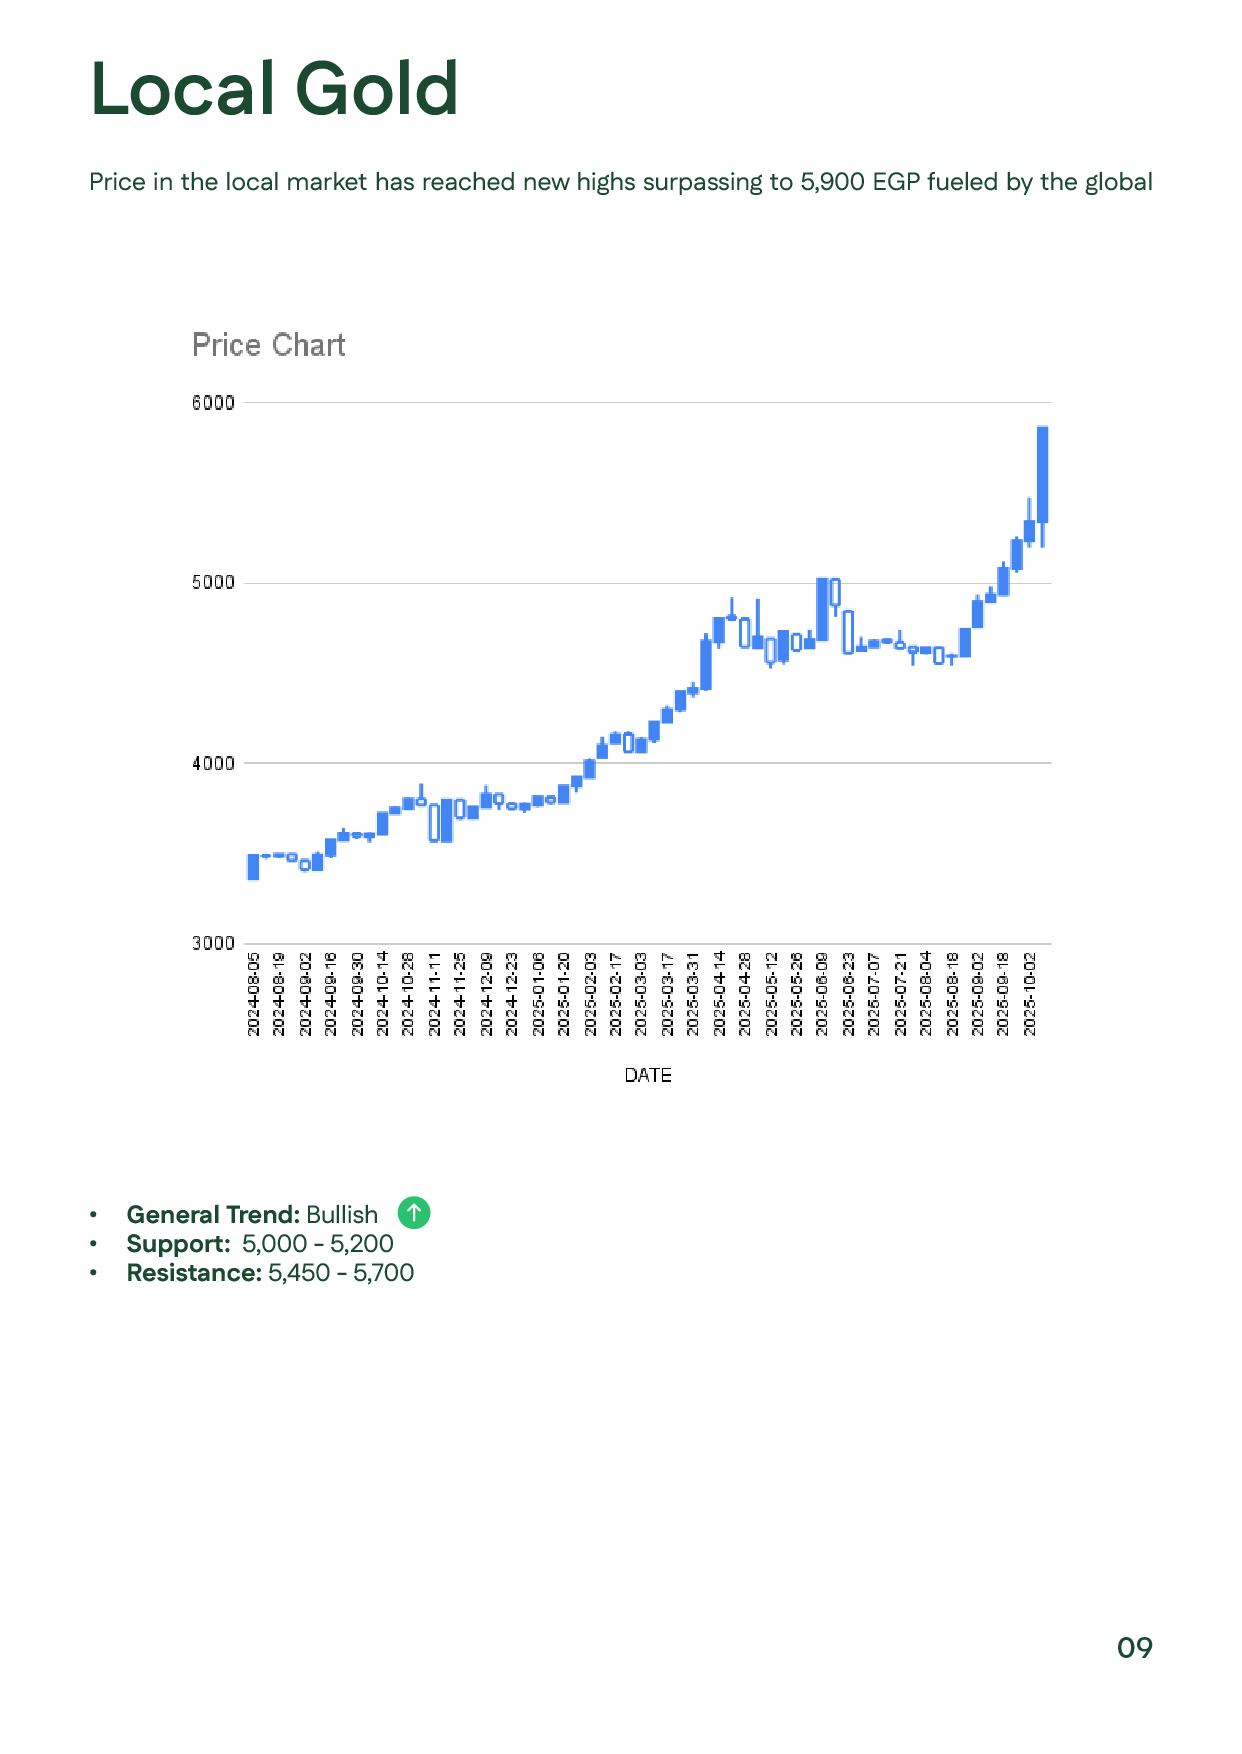Screen dimensions: 1242x1754
Task: Click the 2025-10-02 date label
Action: pos(1031,993)
